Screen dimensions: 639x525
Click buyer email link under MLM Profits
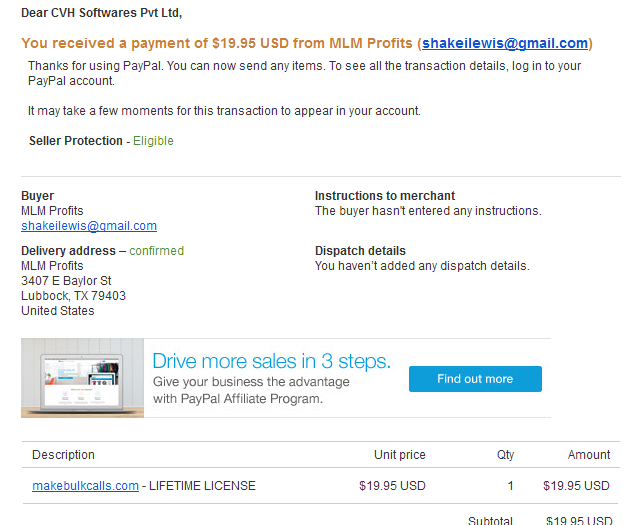(x=89, y=226)
